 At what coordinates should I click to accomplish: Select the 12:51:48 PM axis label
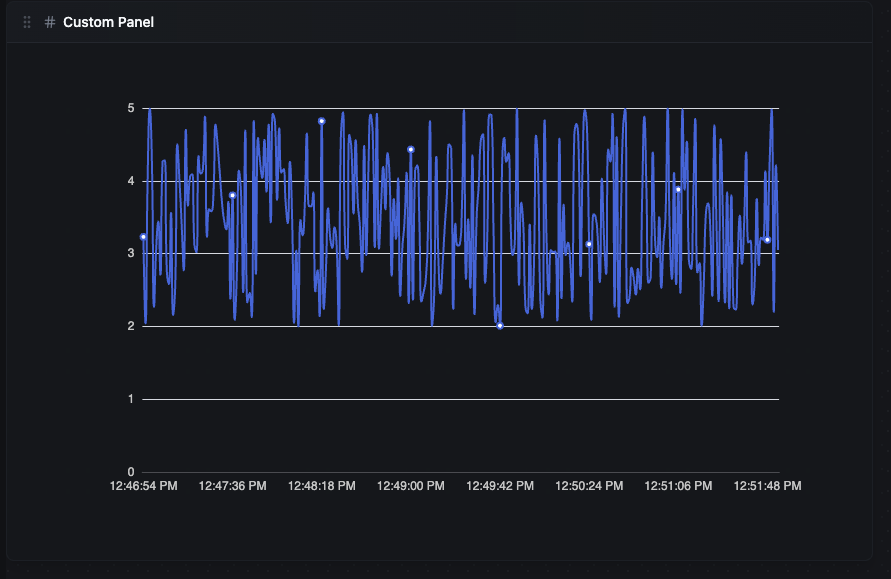[x=766, y=485]
